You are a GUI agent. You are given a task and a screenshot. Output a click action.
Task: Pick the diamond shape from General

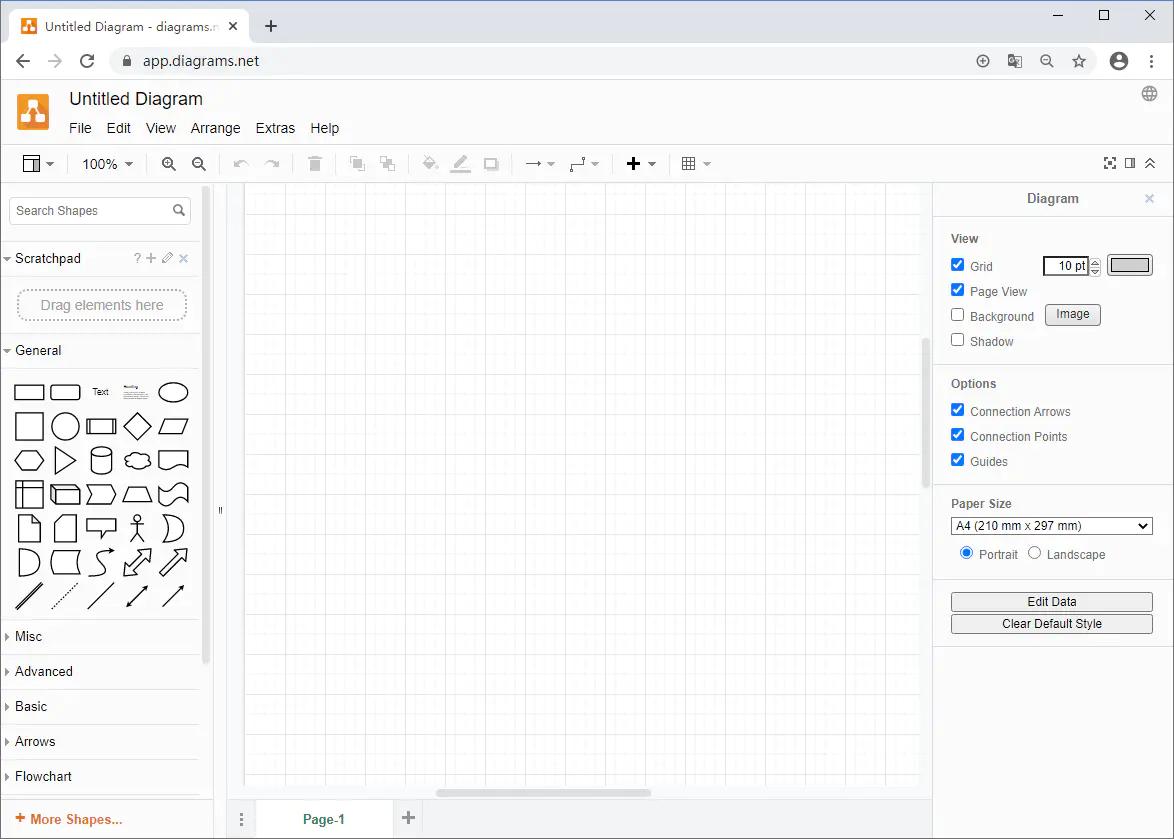[x=137, y=427]
